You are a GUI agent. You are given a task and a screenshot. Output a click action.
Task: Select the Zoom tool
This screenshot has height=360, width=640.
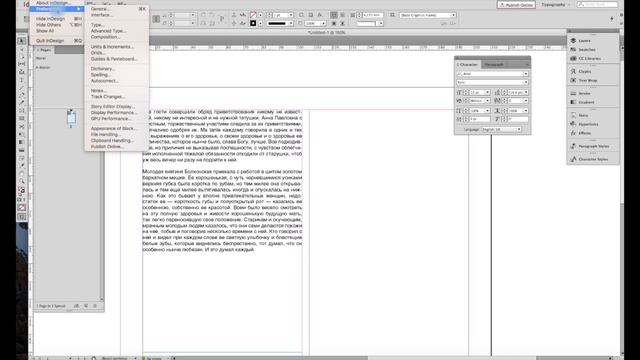pyautogui.click(x=22, y=181)
